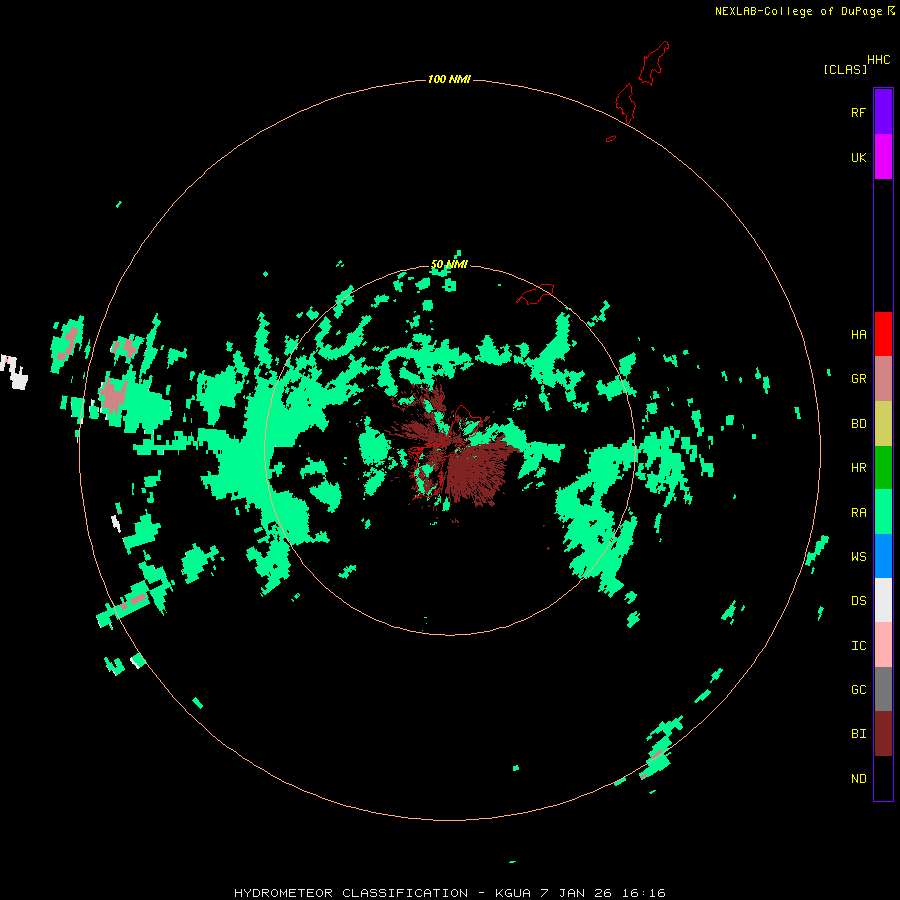Click the GC legend label
The width and height of the screenshot is (900, 900).
point(858,690)
